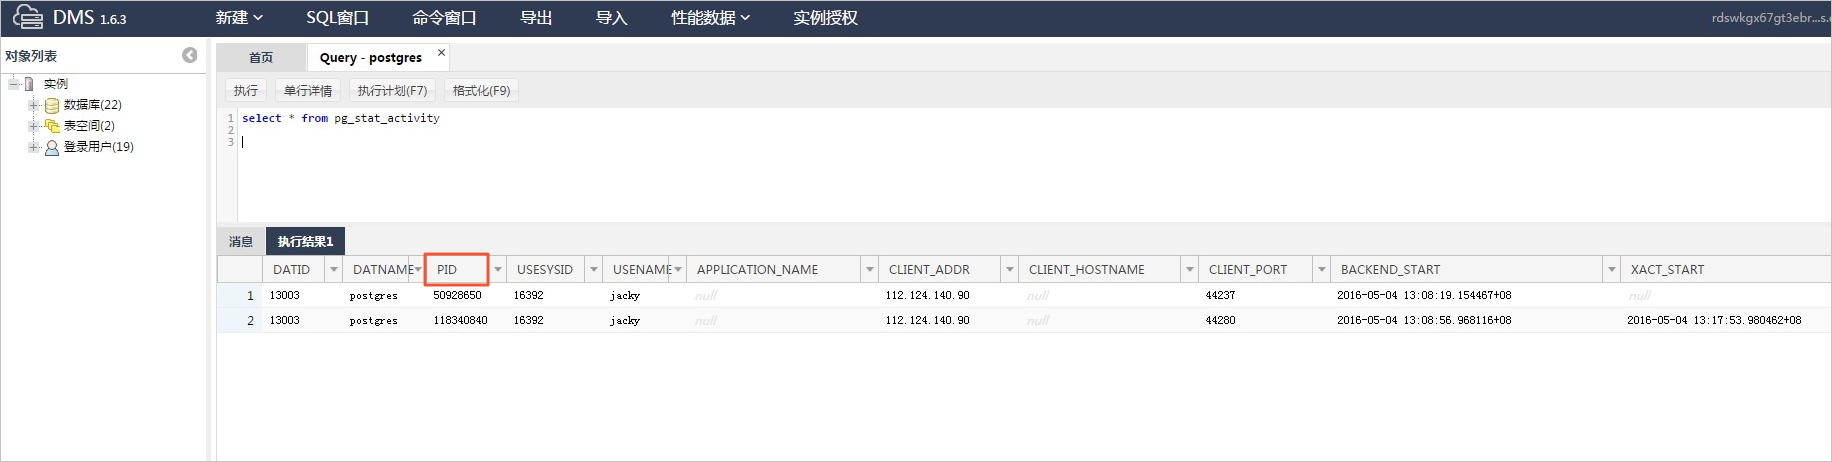This screenshot has height=462, width=1832.
Task: Open the CLIENT_PORT column dropdown arrow
Action: coord(1321,270)
